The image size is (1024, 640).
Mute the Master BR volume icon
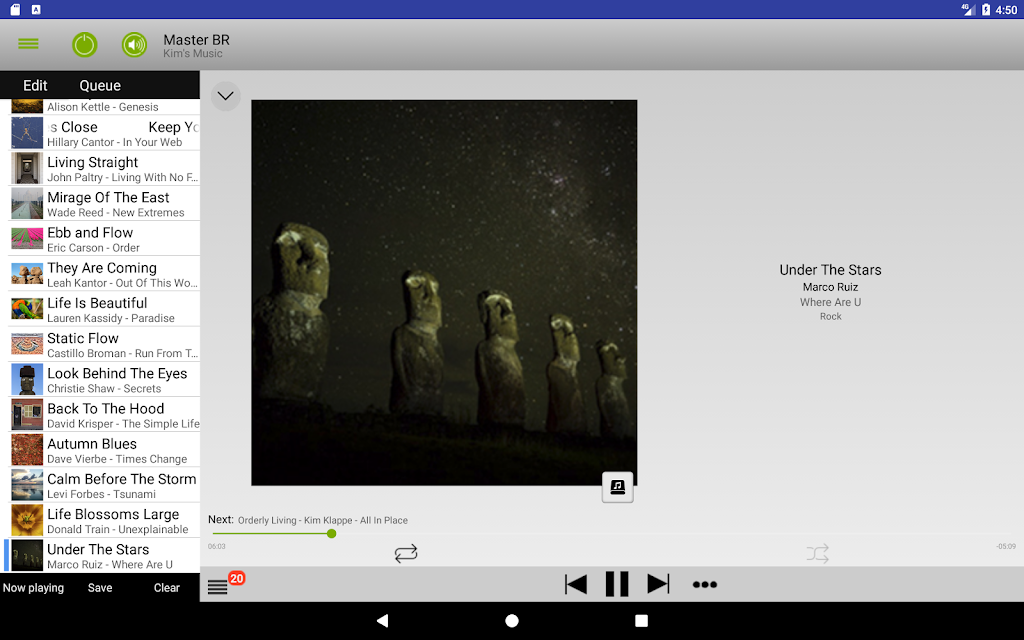135,44
